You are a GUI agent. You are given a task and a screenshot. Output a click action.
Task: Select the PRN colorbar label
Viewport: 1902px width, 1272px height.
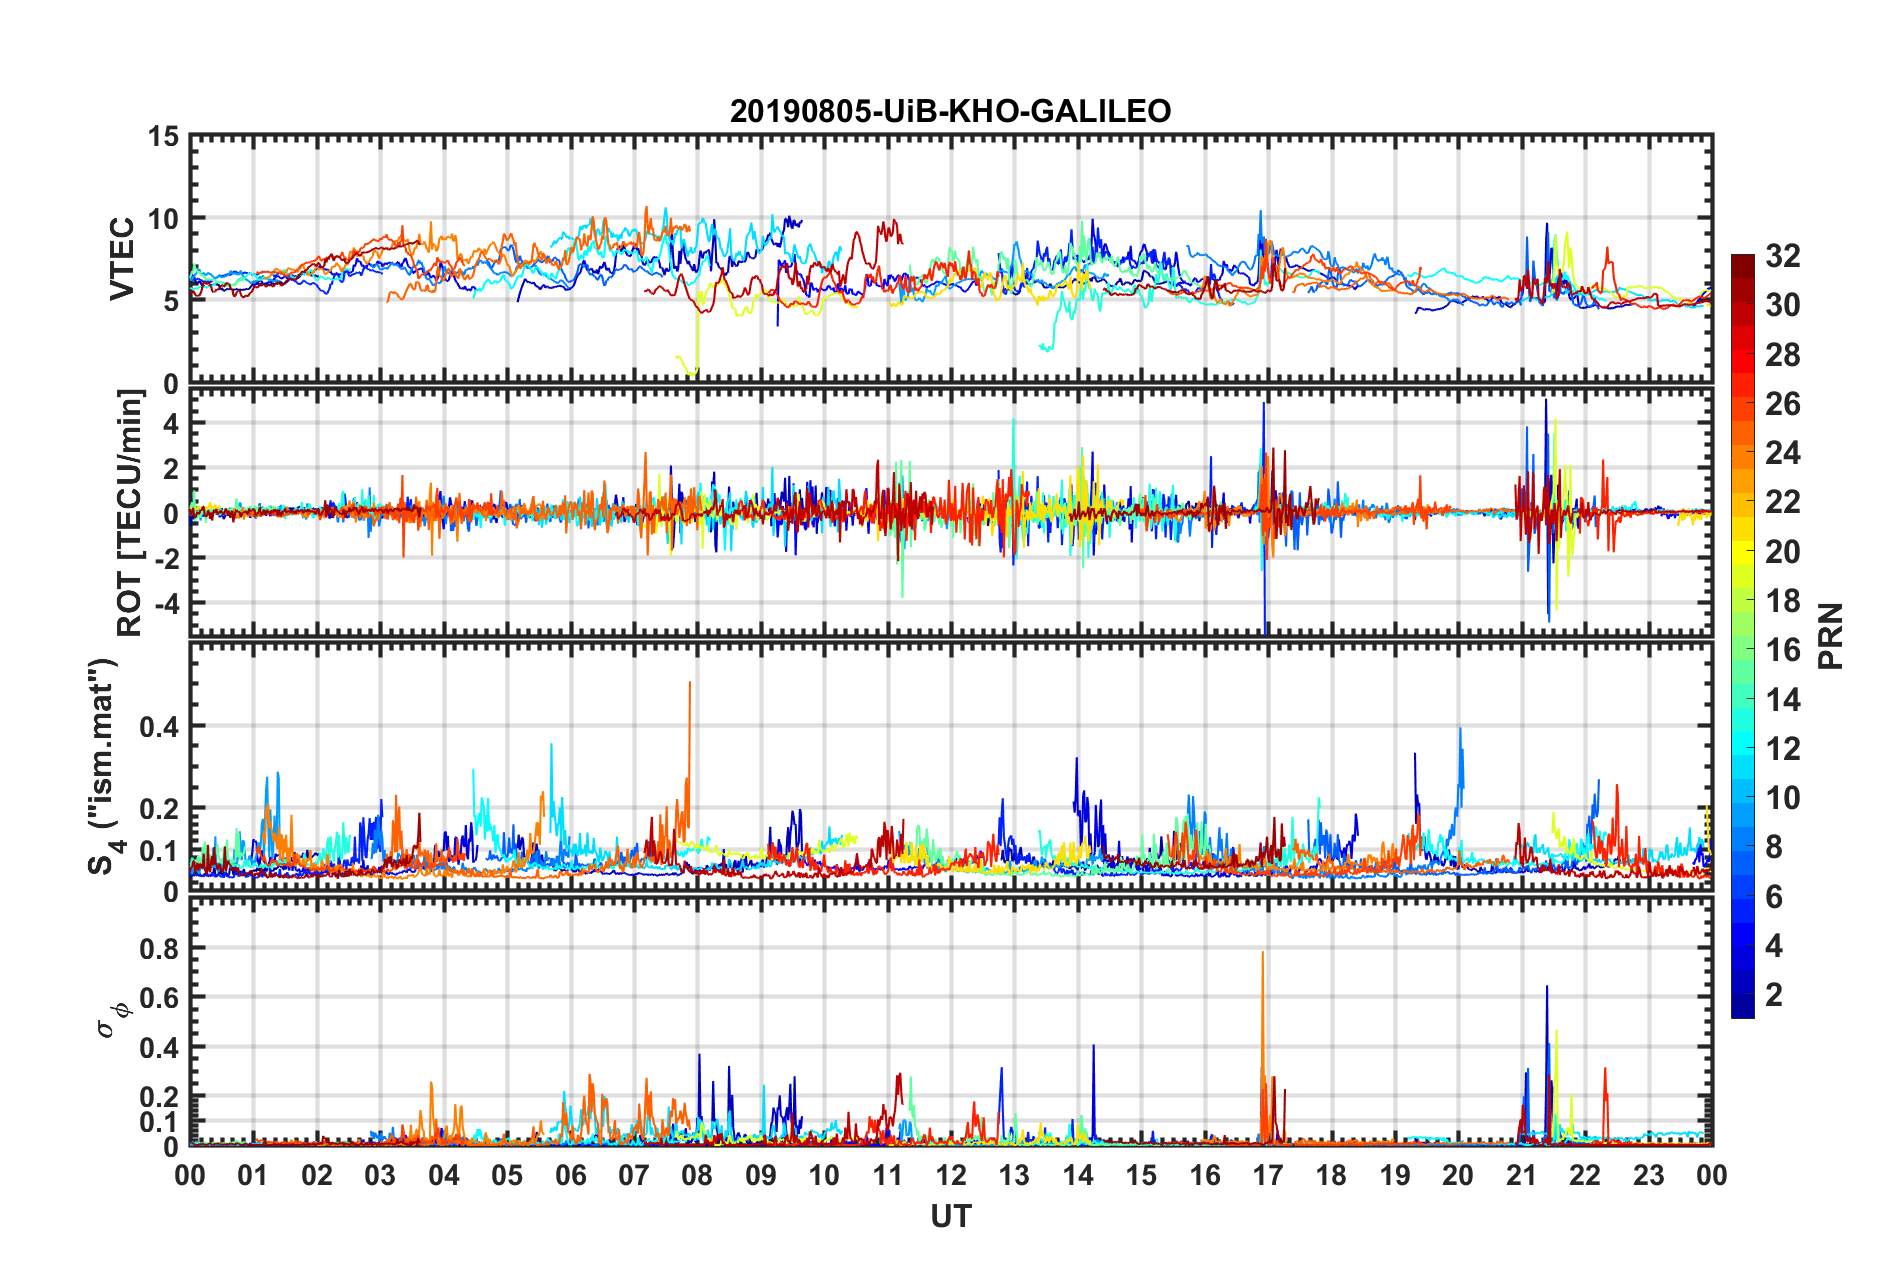coord(1831,636)
